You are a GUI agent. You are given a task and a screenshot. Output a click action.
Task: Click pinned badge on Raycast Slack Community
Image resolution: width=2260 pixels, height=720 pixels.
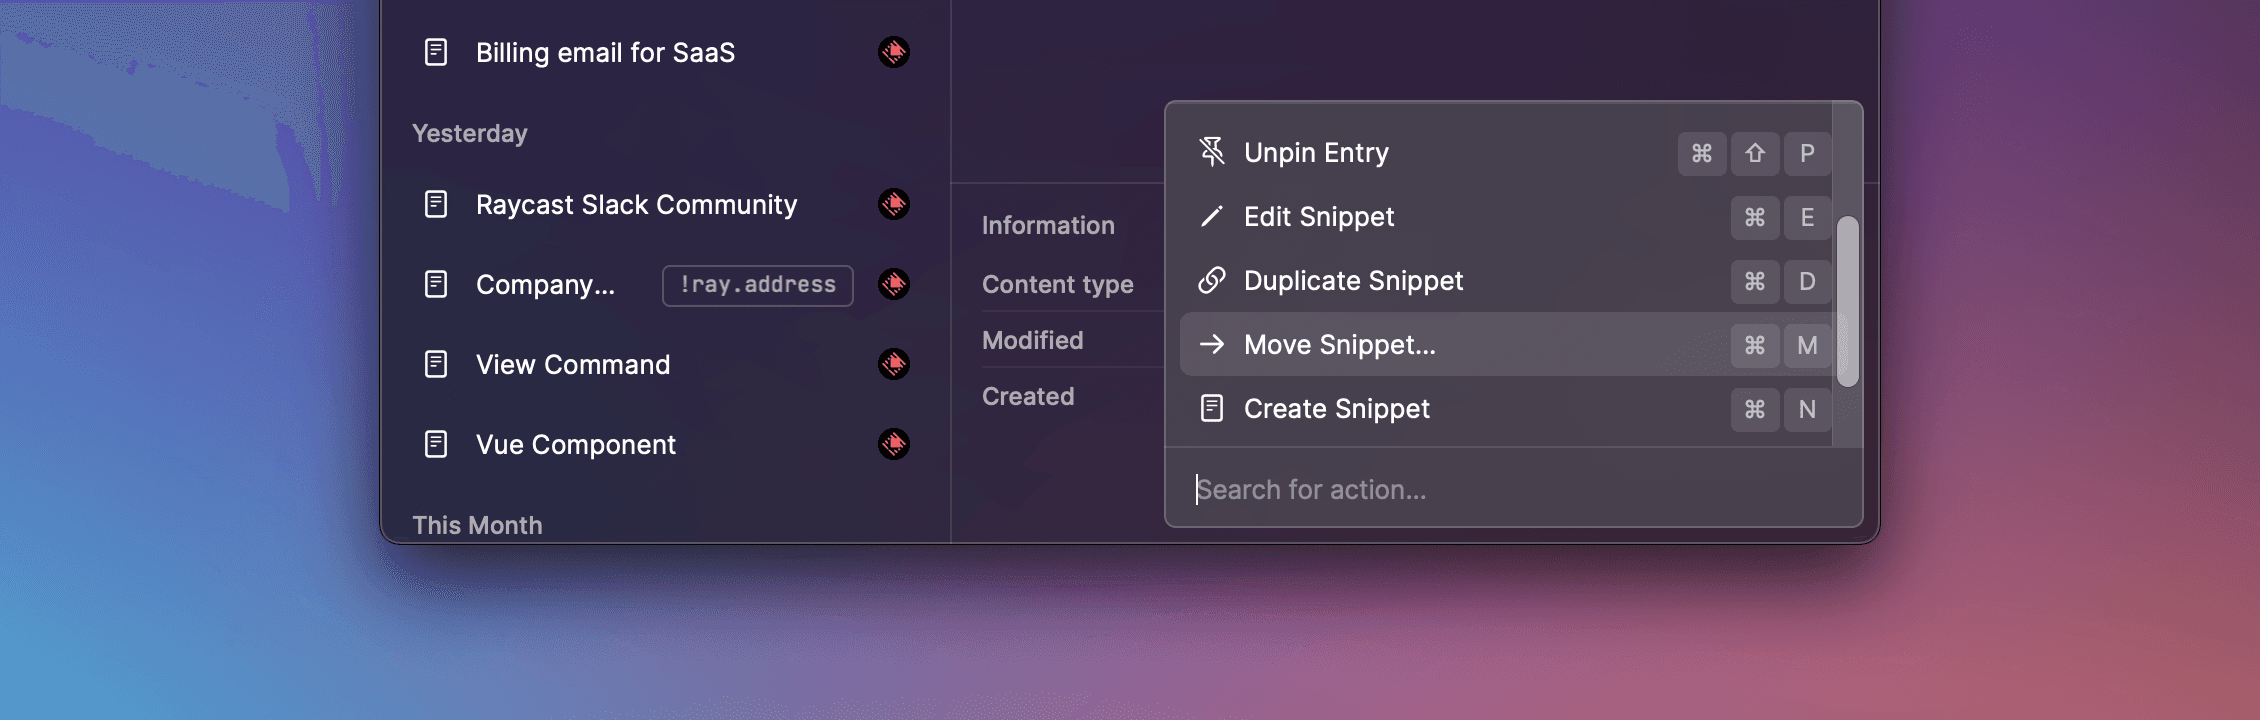pyautogui.click(x=894, y=204)
